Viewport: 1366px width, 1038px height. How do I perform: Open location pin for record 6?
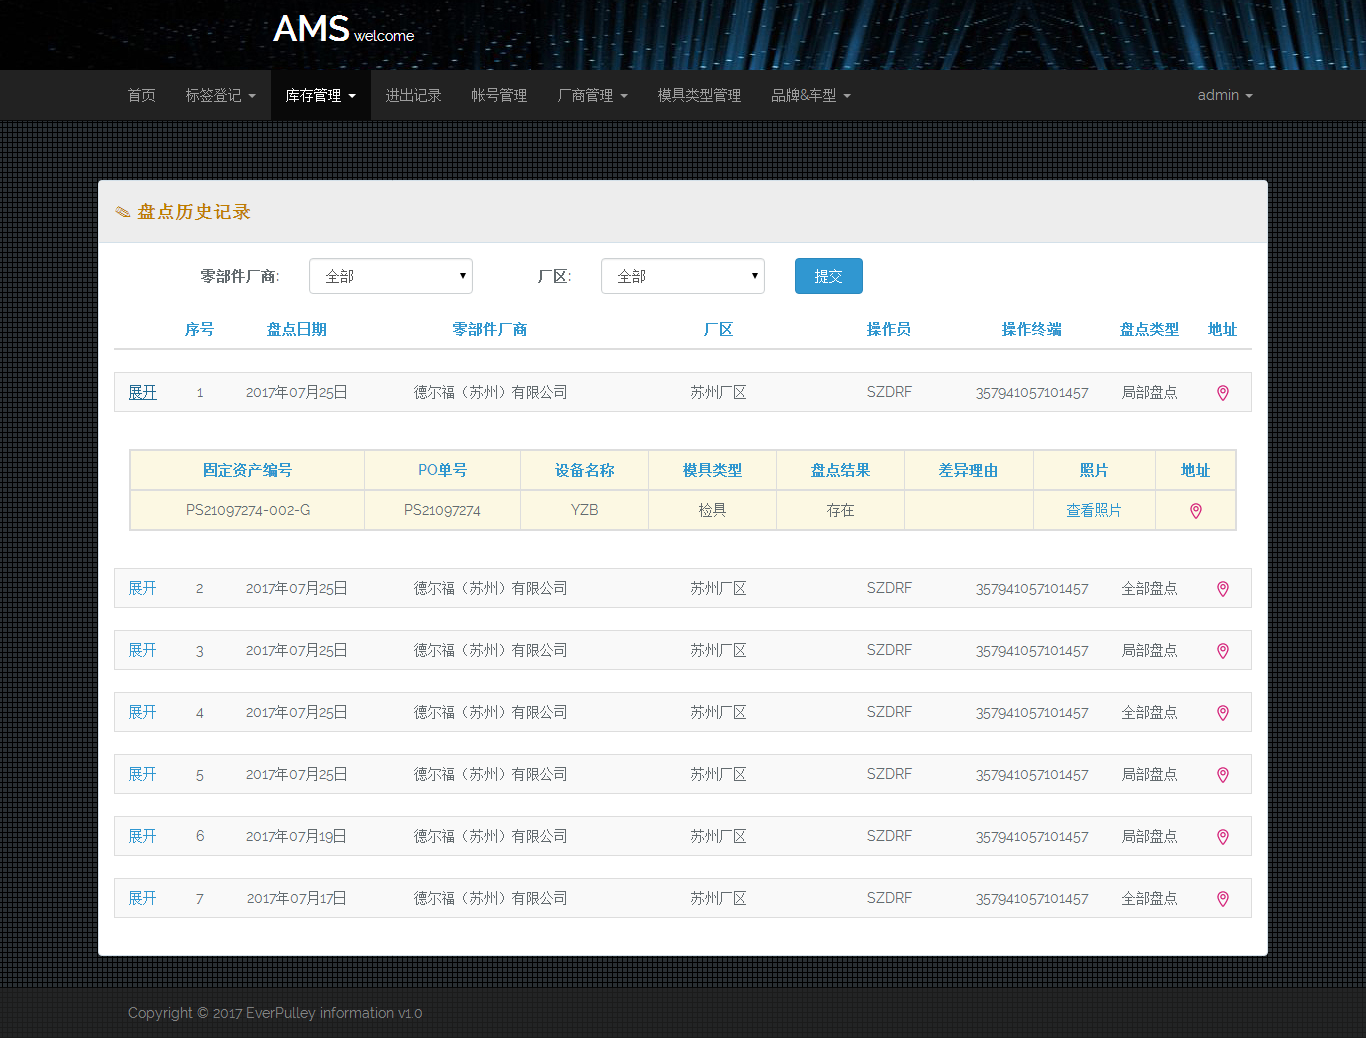coord(1222,837)
